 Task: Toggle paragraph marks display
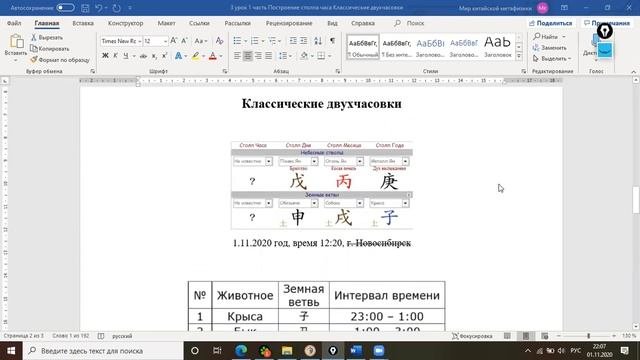(333, 41)
